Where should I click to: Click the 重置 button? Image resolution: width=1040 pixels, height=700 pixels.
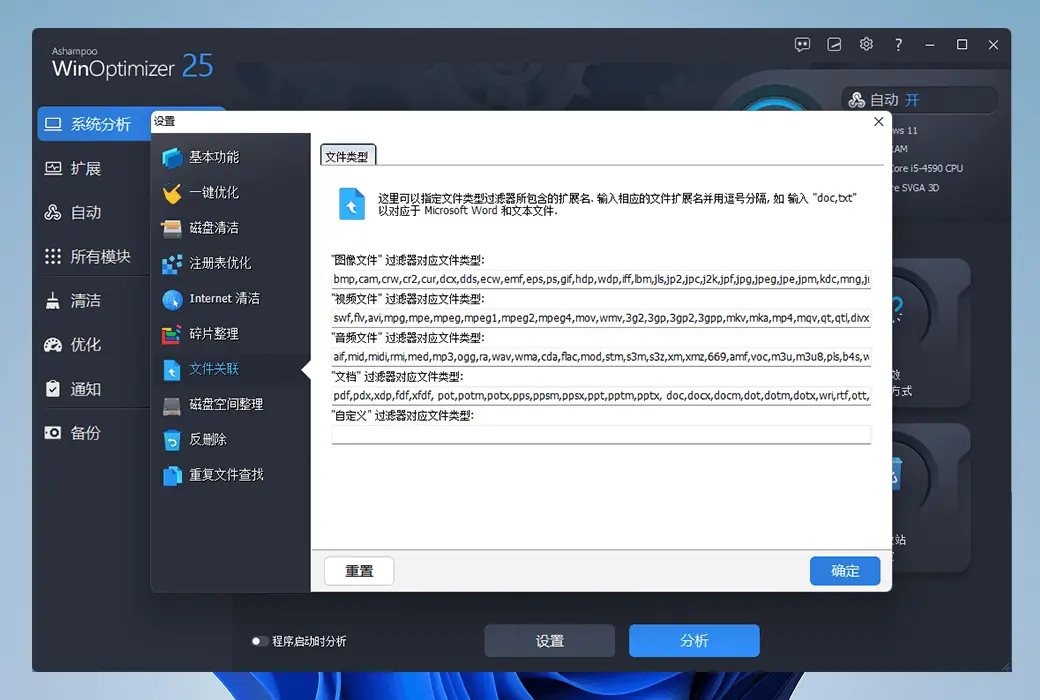point(359,571)
